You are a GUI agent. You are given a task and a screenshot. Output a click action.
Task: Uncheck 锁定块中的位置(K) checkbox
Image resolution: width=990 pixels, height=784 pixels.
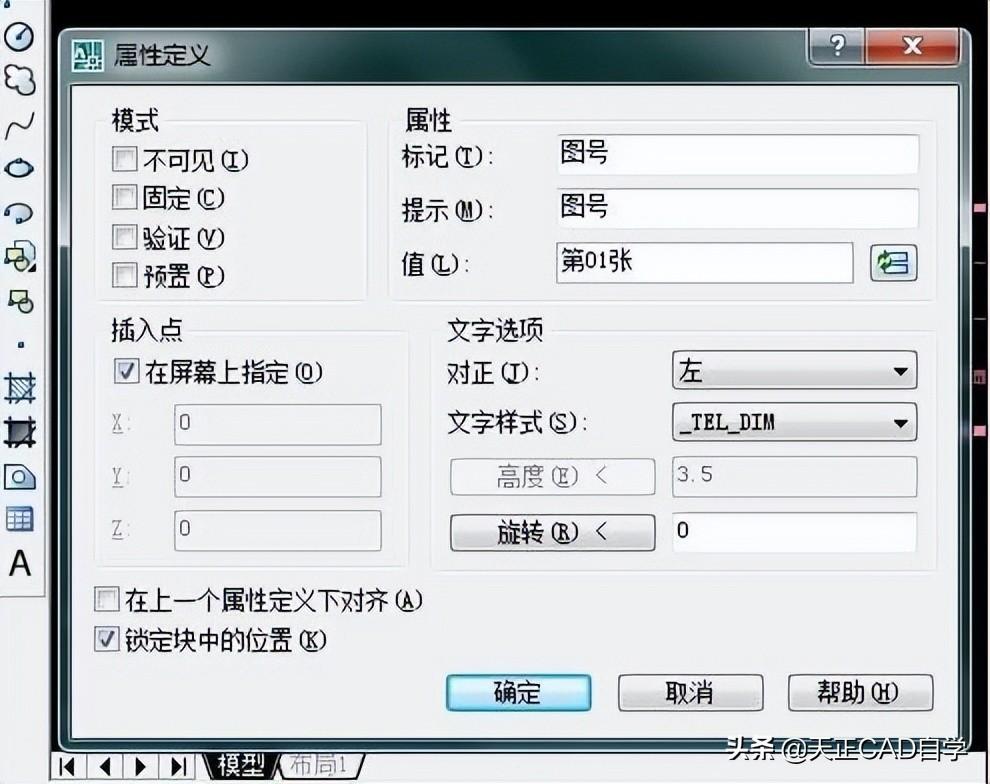click(x=106, y=639)
